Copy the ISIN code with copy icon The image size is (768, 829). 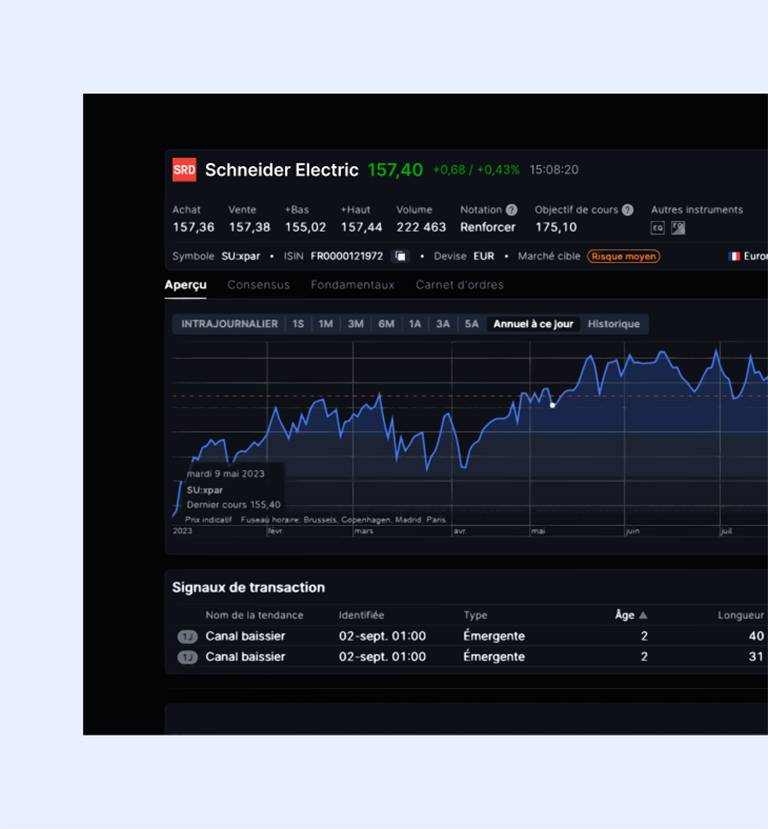pyautogui.click(x=401, y=256)
